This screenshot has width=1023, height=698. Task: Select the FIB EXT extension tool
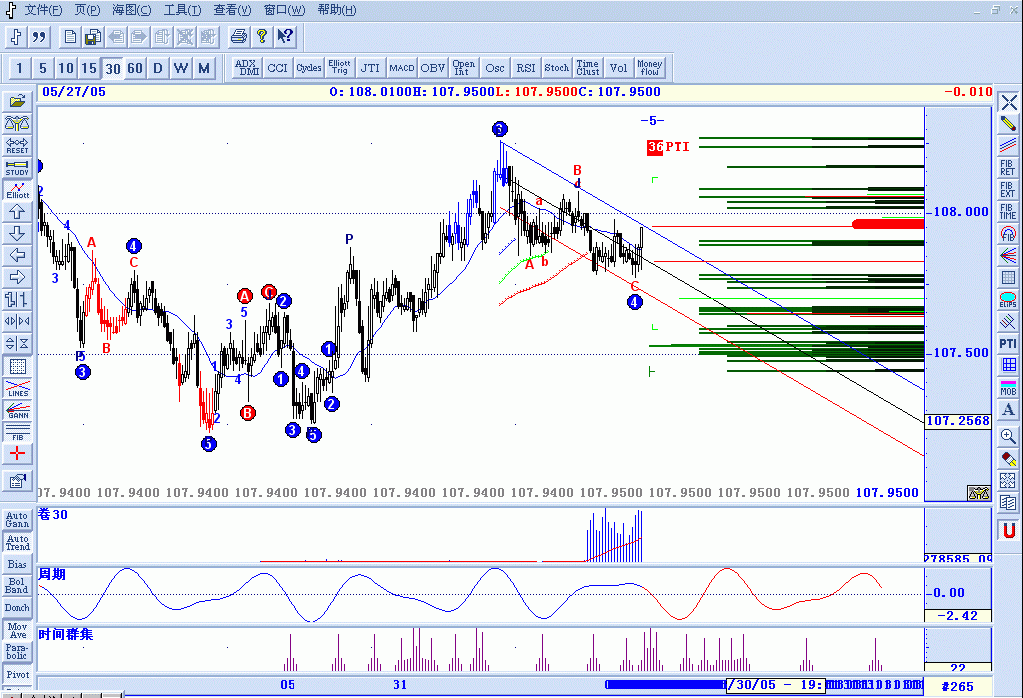pos(1009,190)
